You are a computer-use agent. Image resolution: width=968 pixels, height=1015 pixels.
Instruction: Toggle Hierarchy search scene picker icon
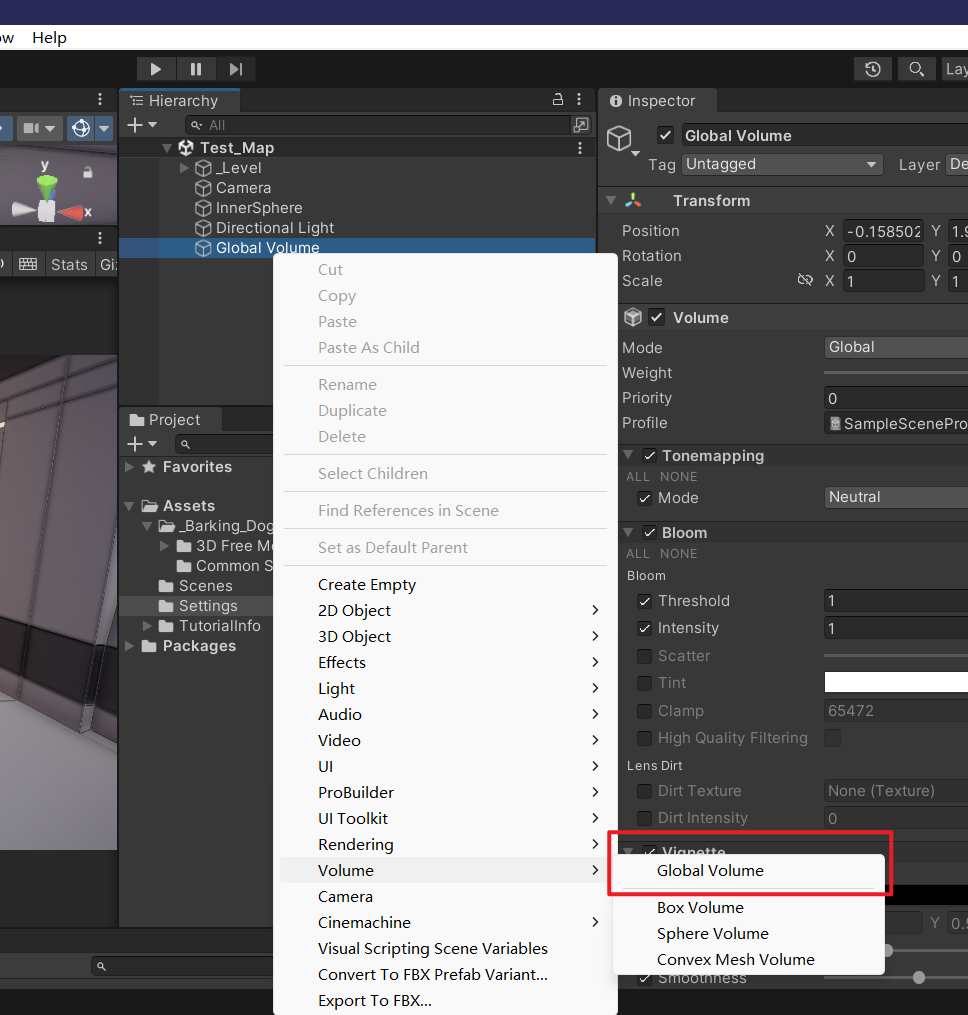[581, 125]
